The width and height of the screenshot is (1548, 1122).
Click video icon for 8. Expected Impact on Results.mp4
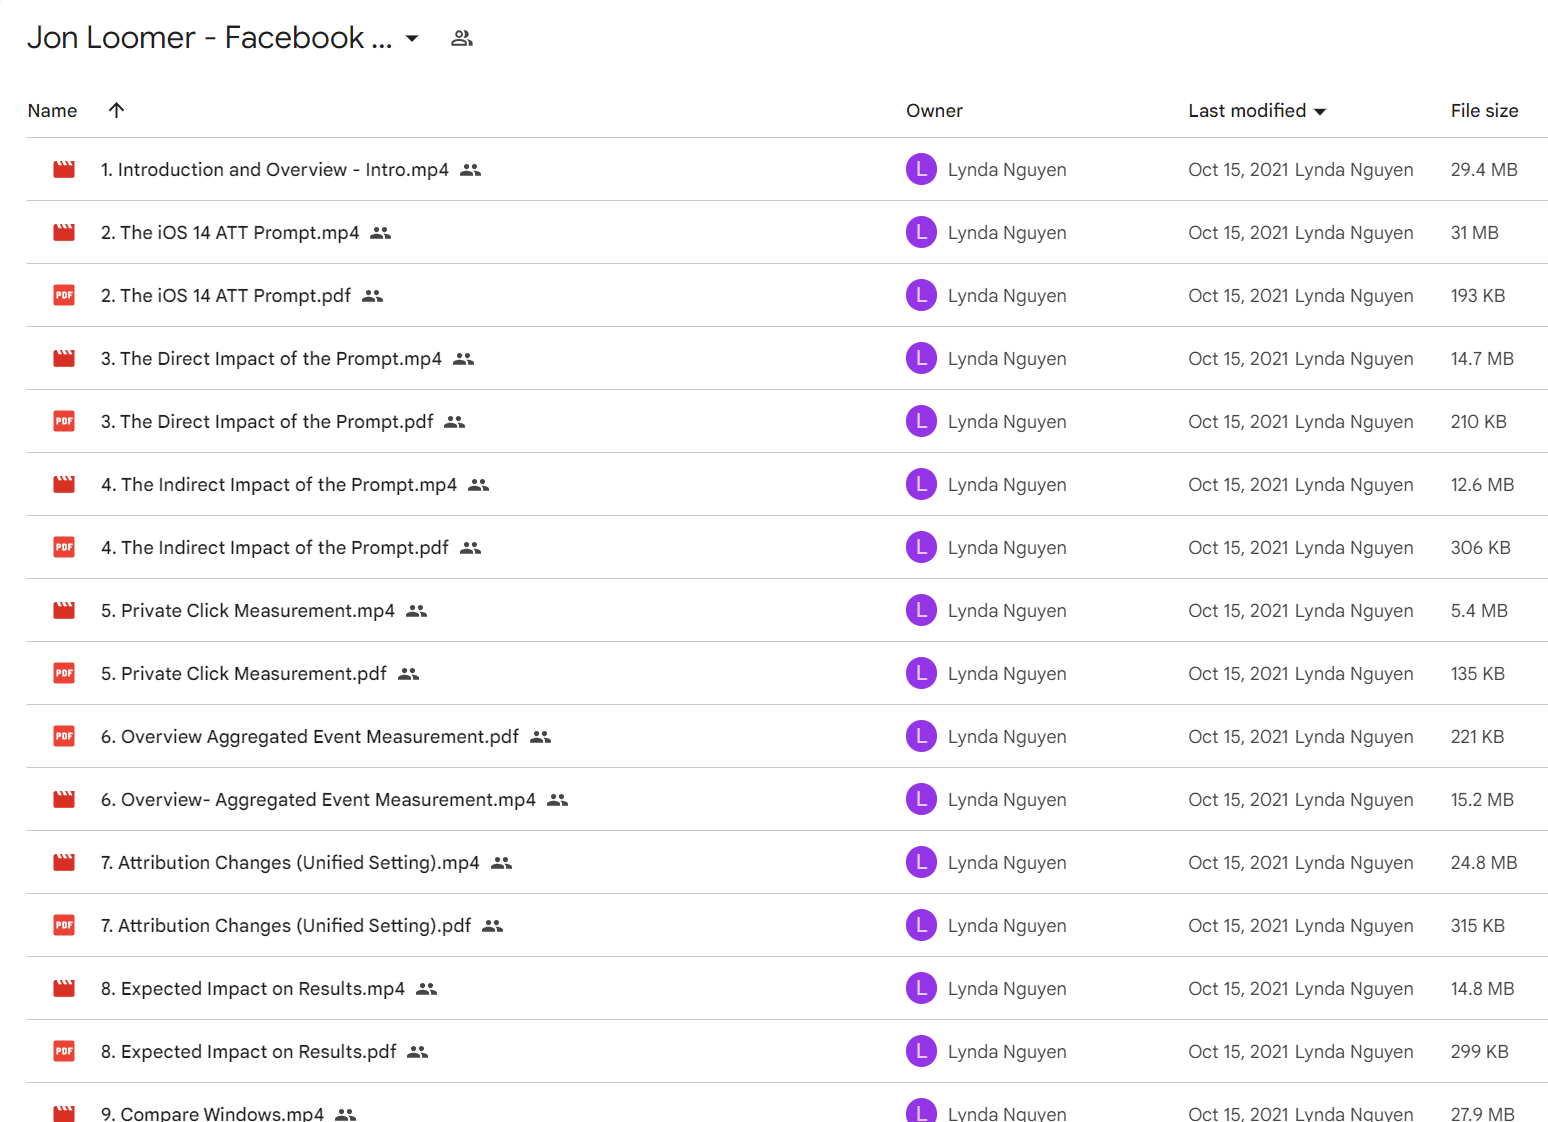(x=64, y=989)
